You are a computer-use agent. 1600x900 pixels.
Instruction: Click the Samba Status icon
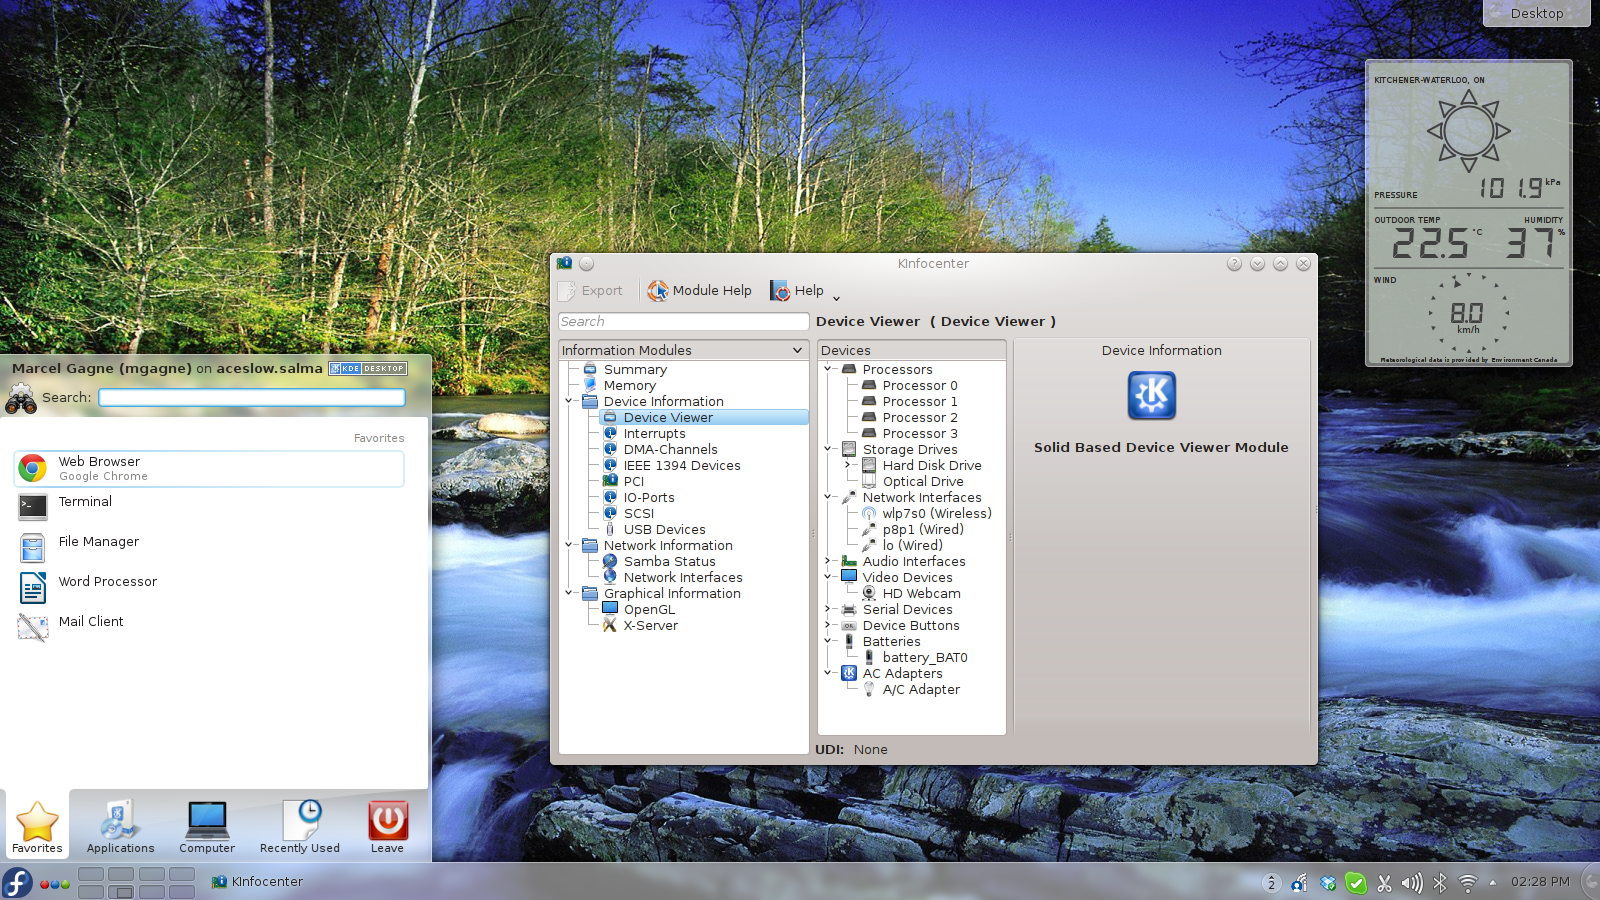point(610,561)
